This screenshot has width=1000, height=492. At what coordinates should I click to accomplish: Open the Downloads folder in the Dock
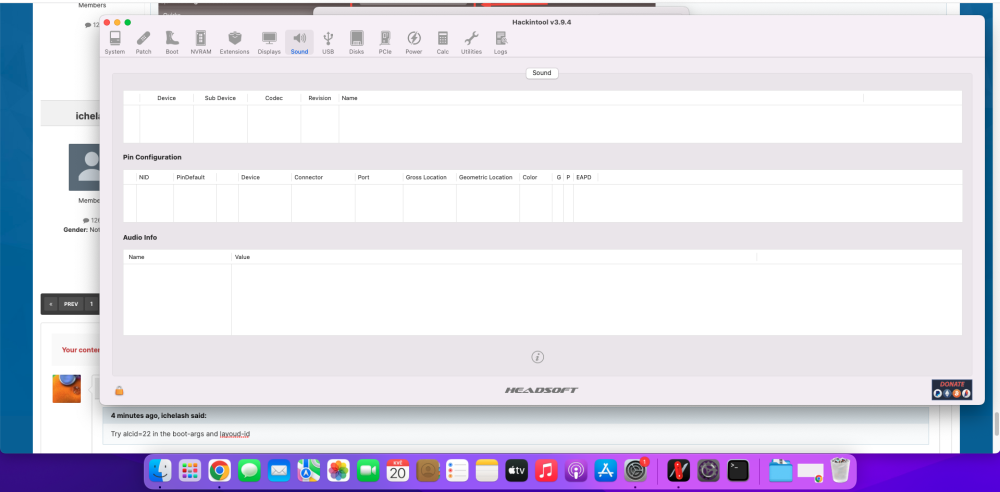pyautogui.click(x=781, y=471)
